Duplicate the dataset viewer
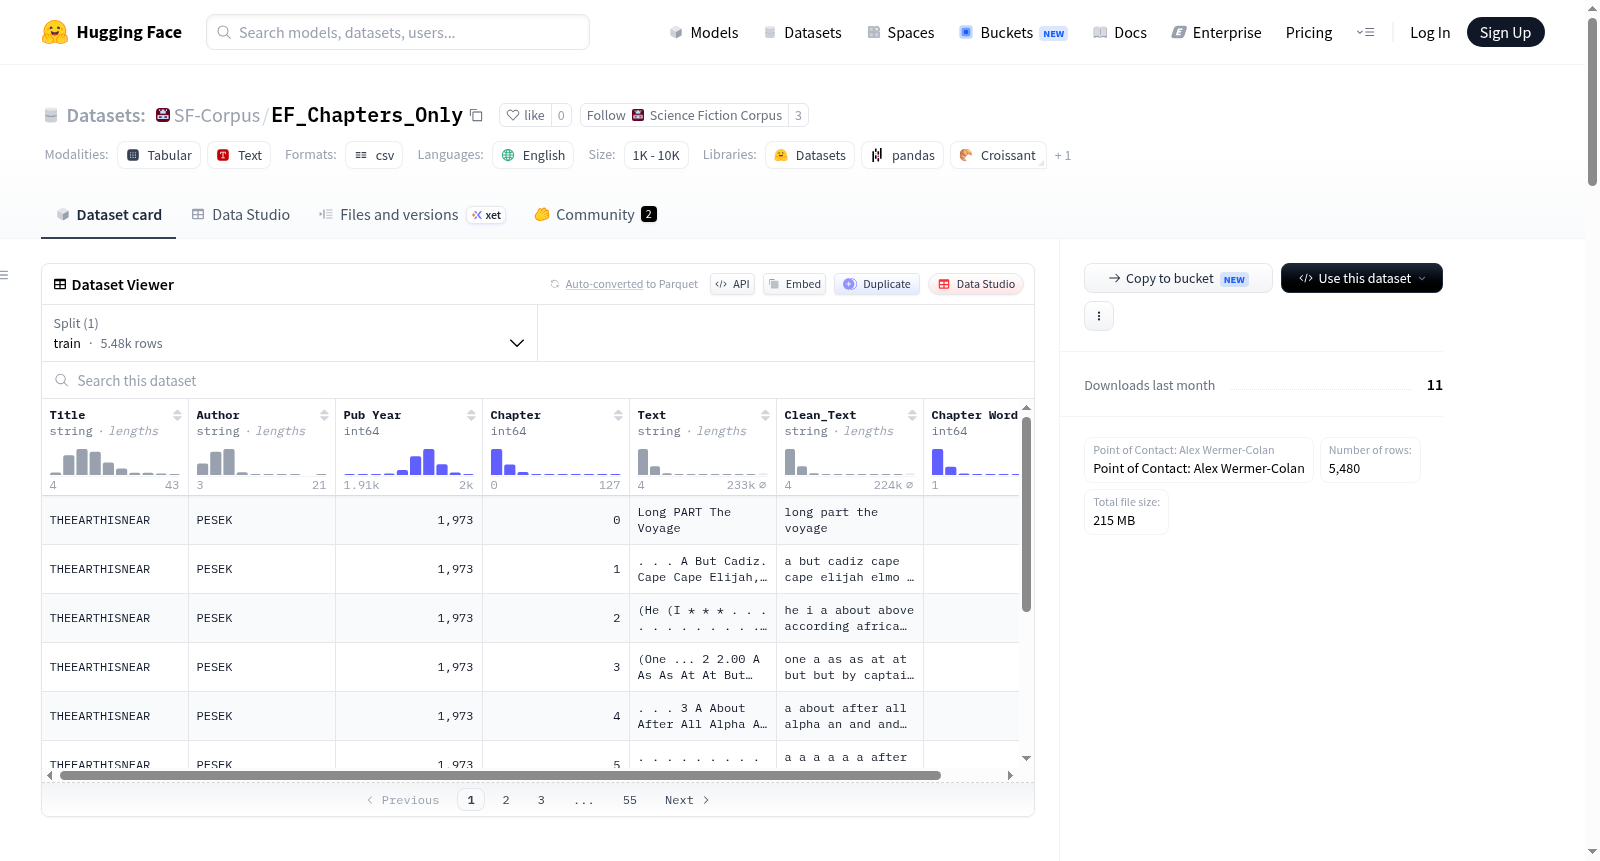 [x=877, y=284]
